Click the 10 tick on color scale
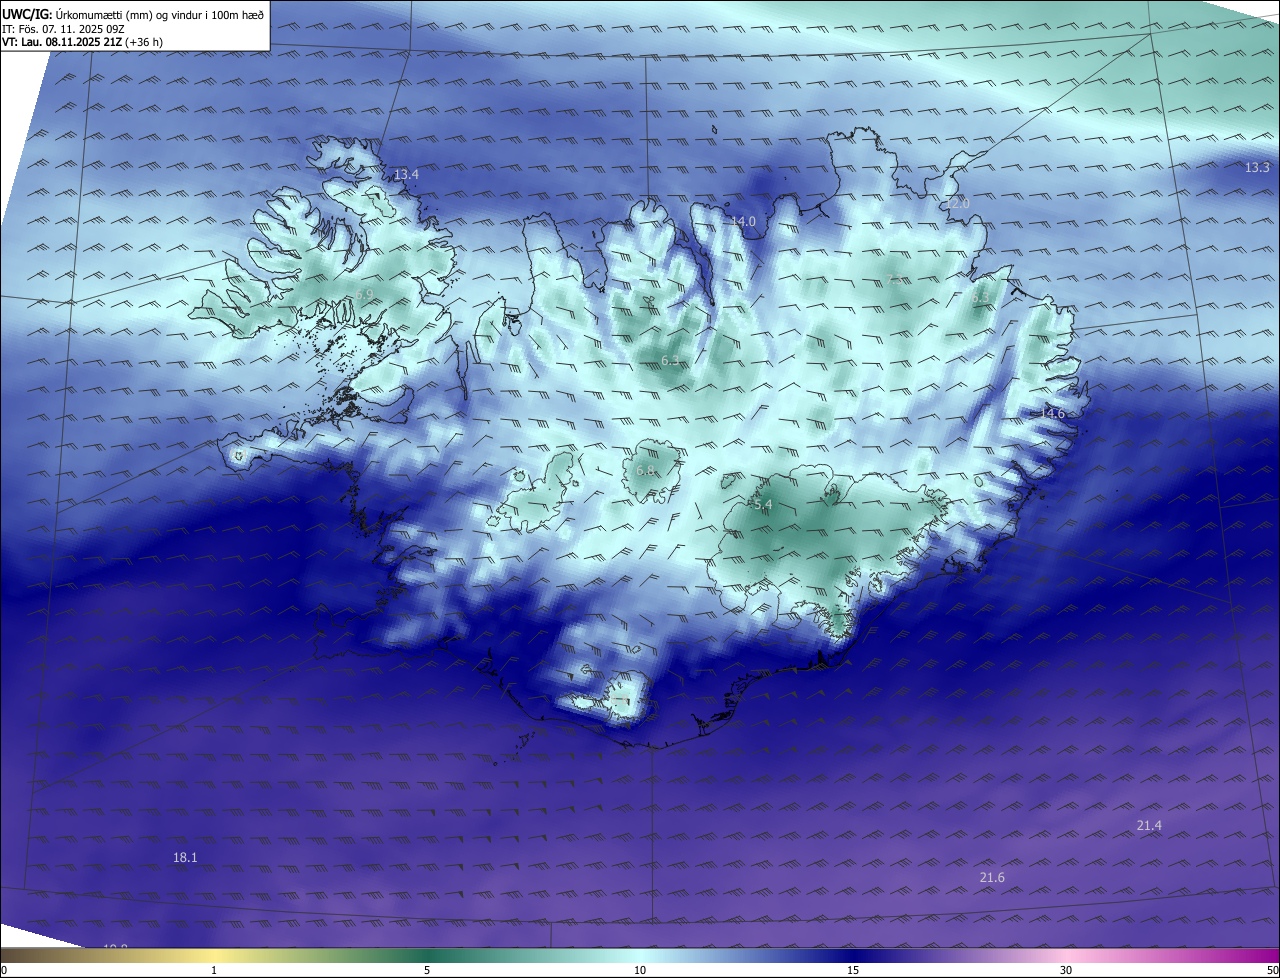Image resolution: width=1280 pixels, height=978 pixels. [640, 970]
